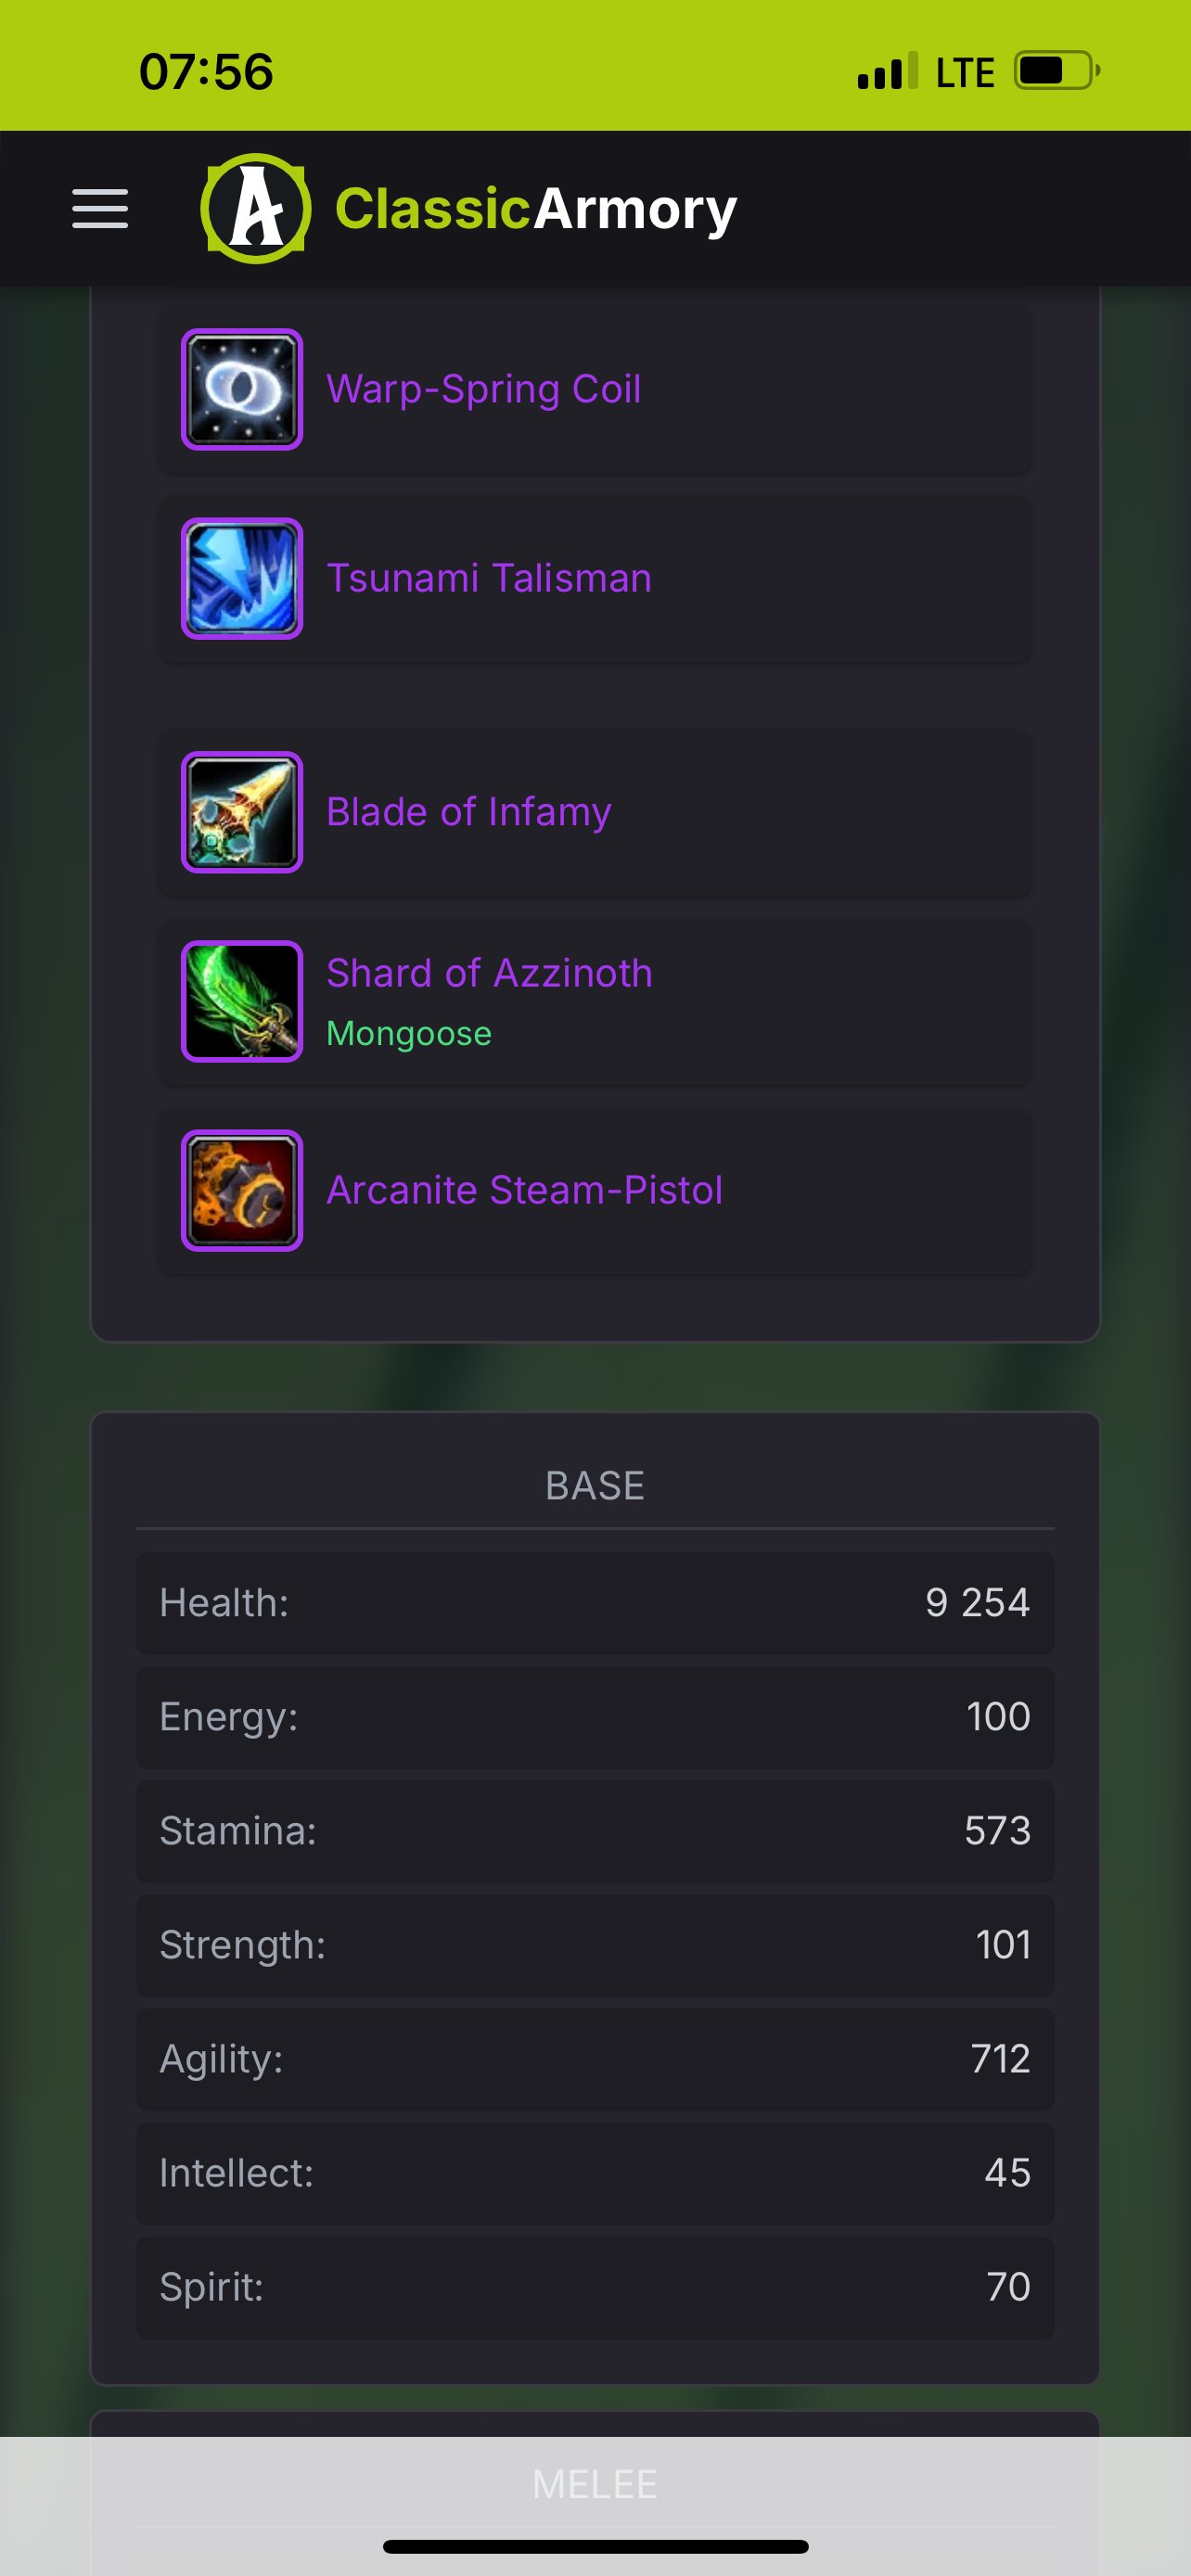The width and height of the screenshot is (1191, 2576).
Task: Tap the Shard of Azzinoth sword icon
Action: pos(242,1001)
